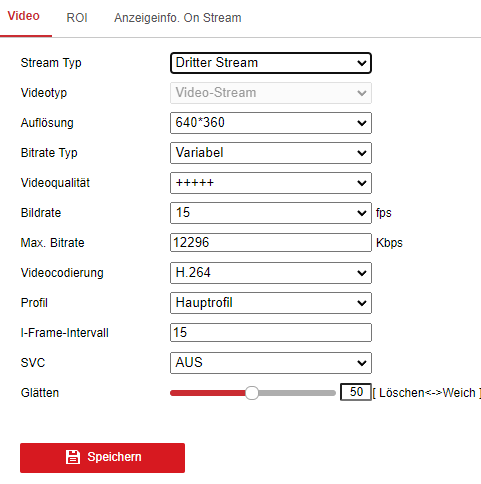Screen dimensions: 481x484
Task: Open the Videoqualität dropdown
Action: coord(271,183)
